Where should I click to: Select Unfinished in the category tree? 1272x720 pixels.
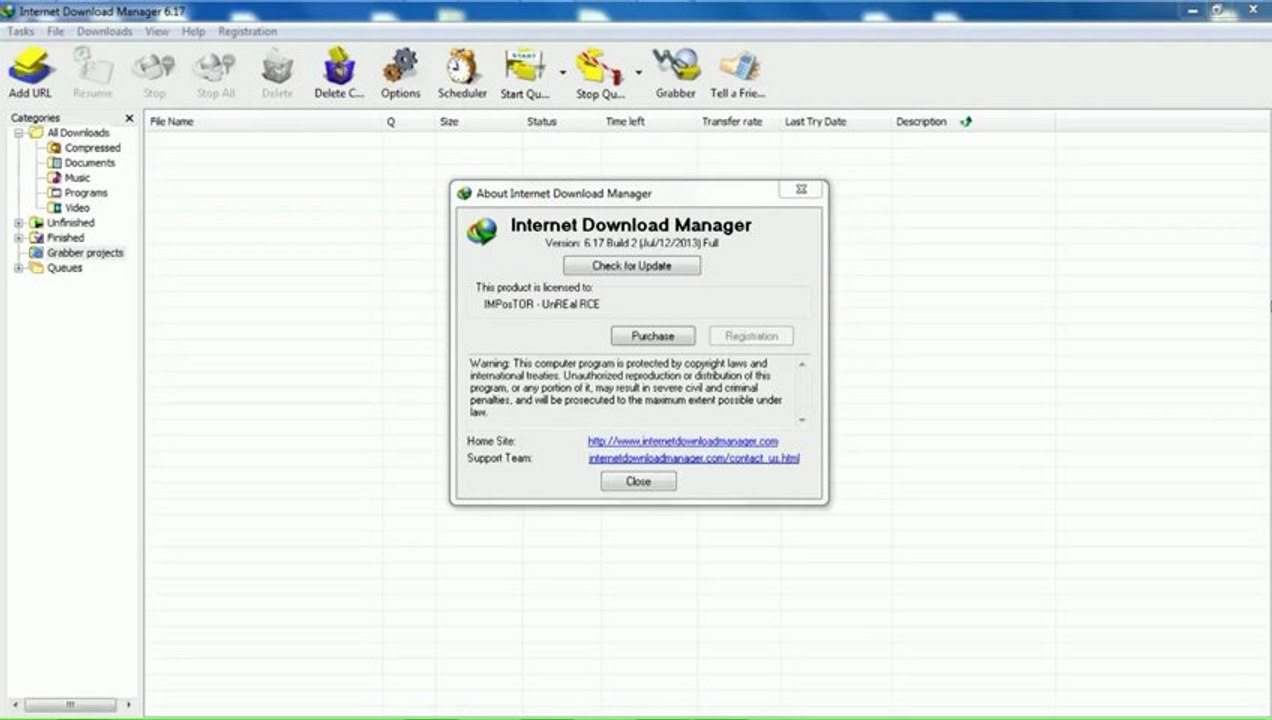click(63, 223)
